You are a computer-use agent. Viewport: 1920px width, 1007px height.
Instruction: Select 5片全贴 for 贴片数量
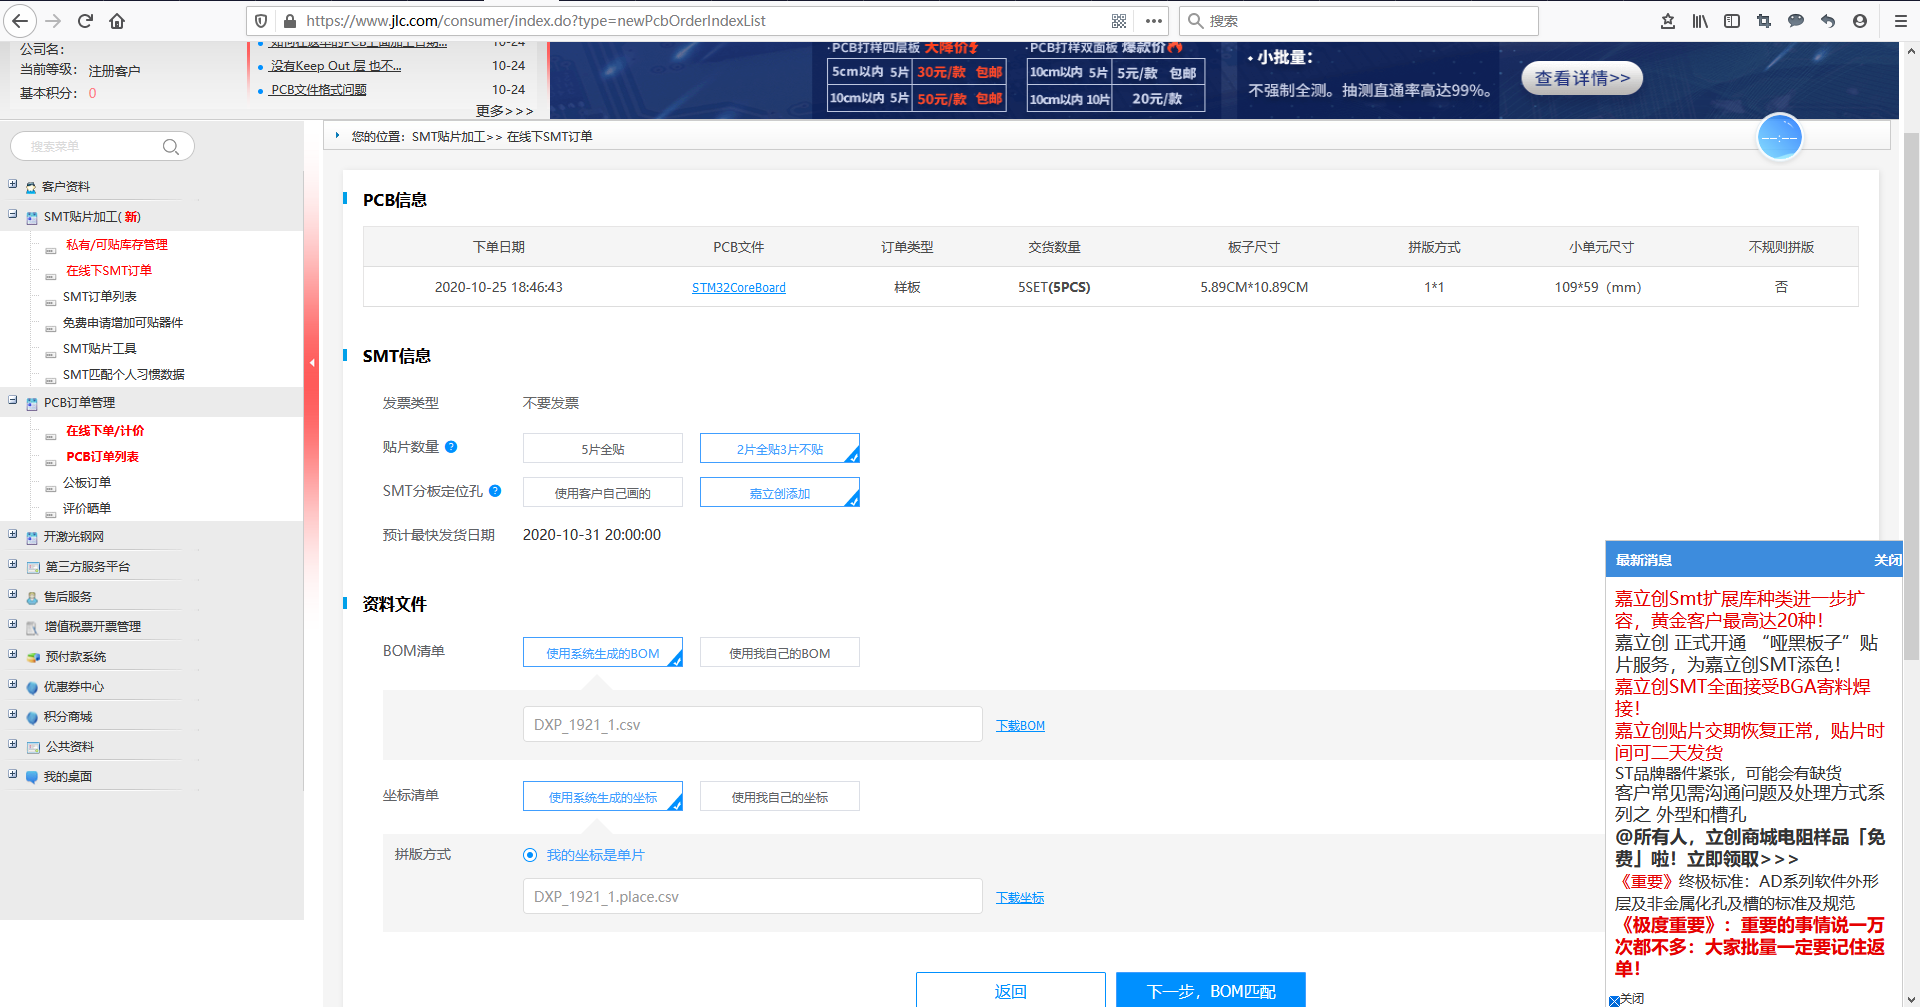[602, 448]
